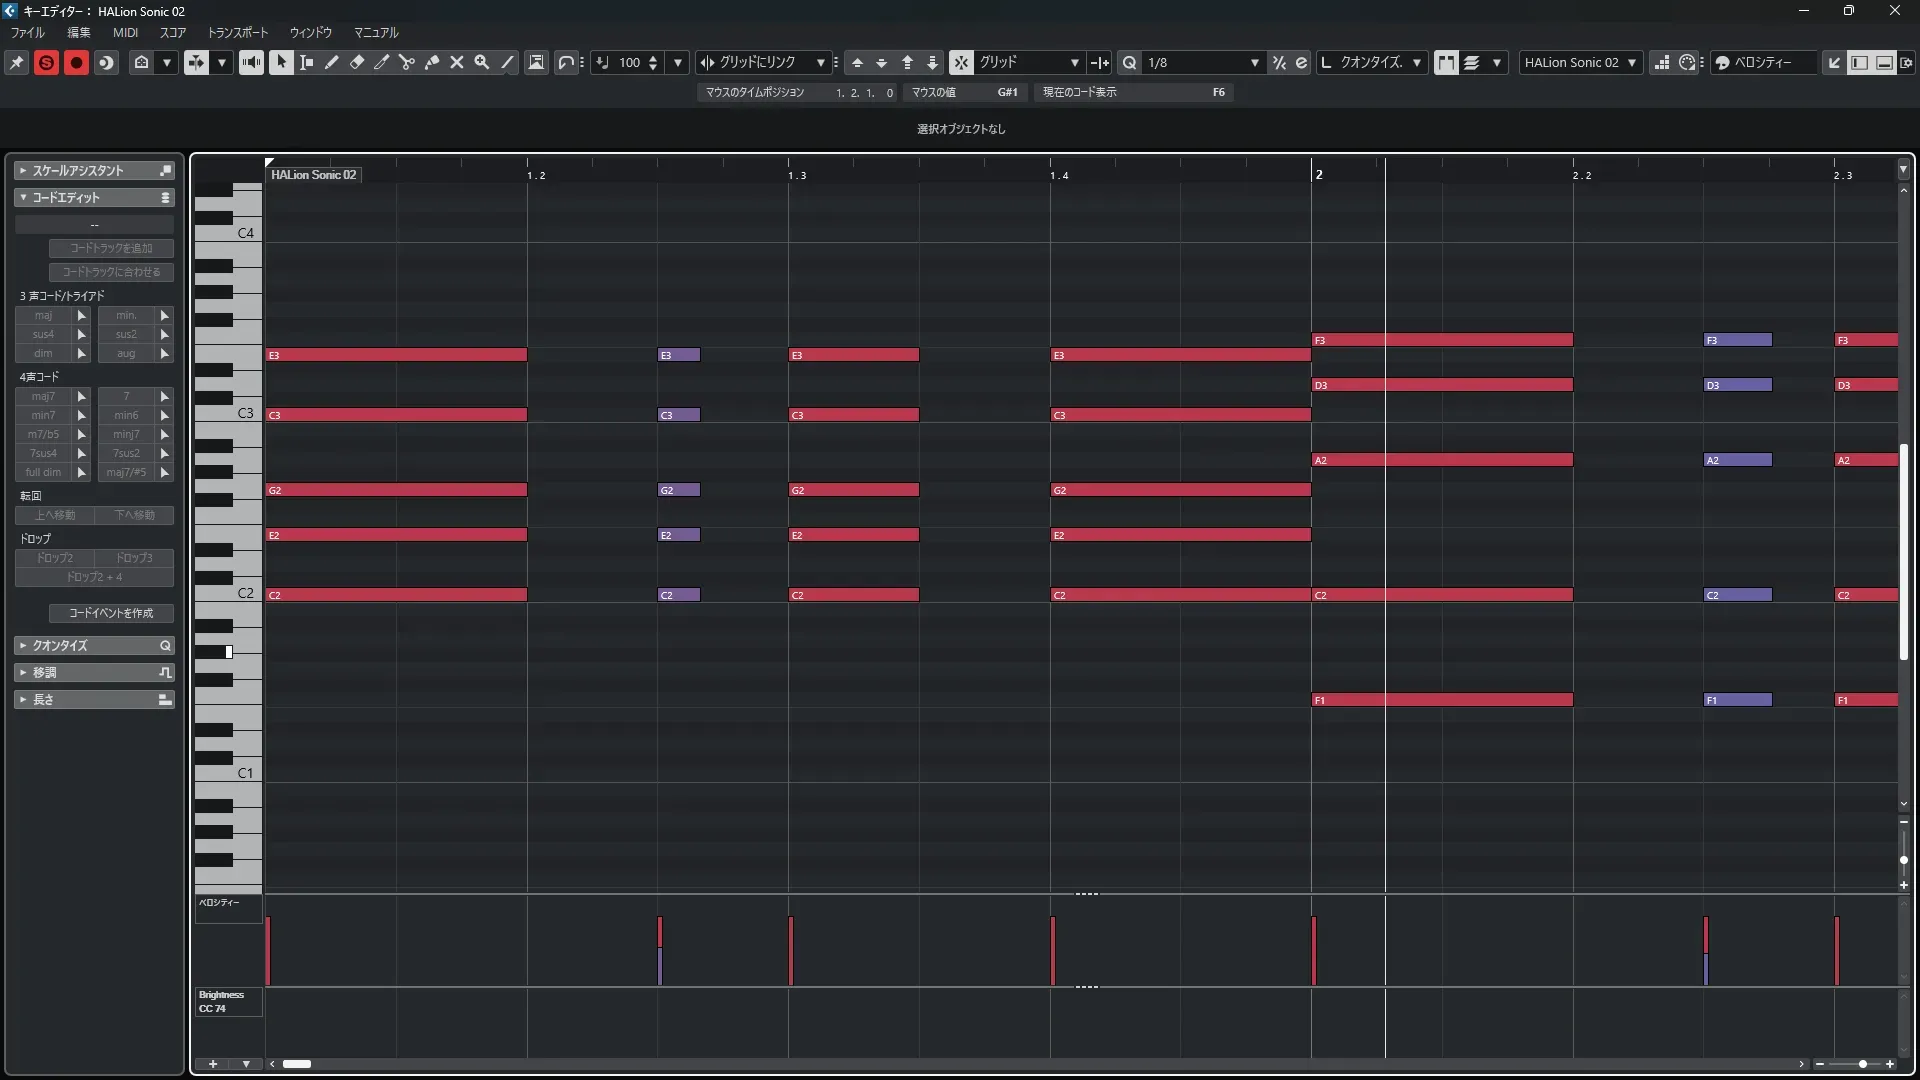
Task: Select the Line tool
Action: point(507,62)
